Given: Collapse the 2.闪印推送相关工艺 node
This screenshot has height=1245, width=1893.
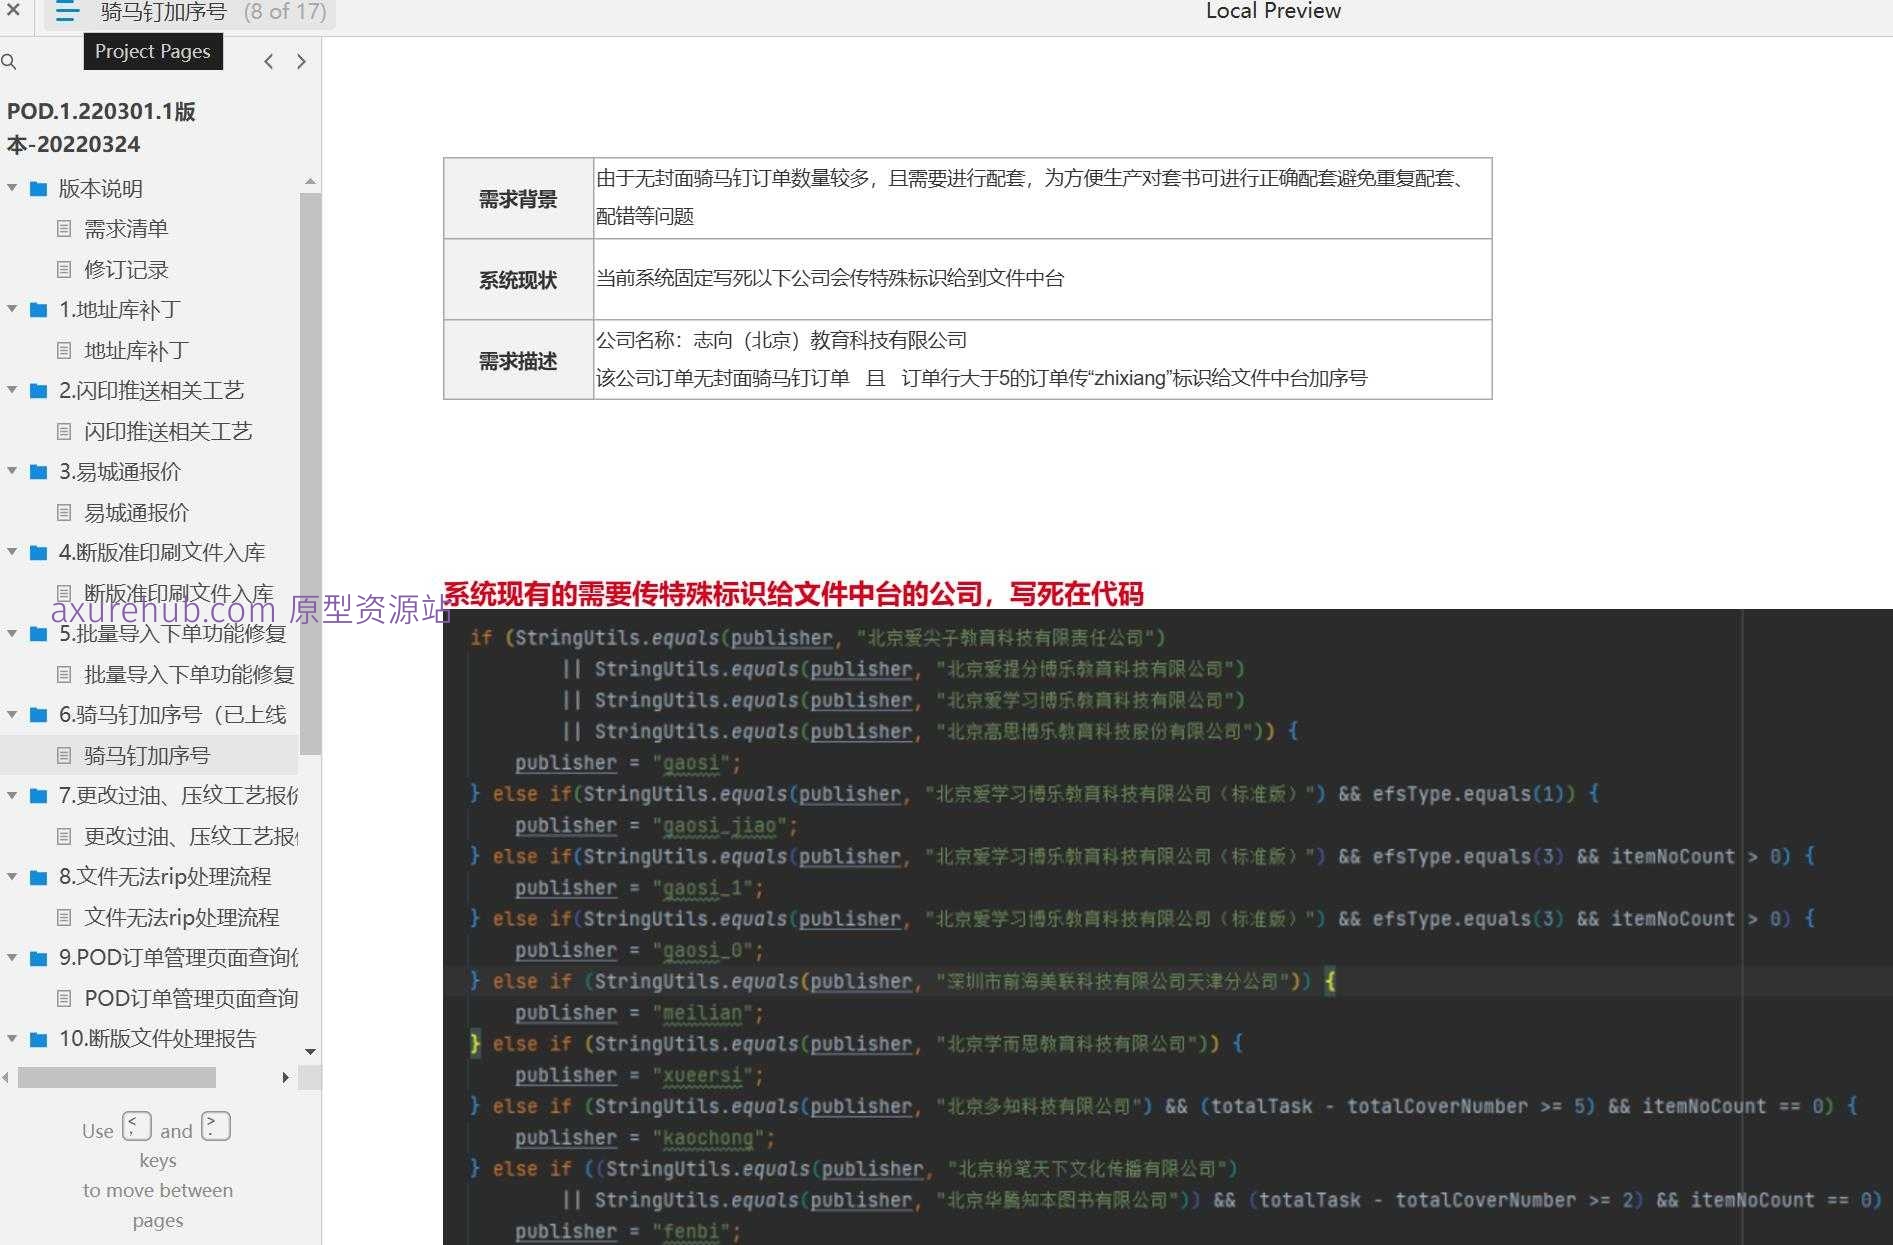Looking at the screenshot, I should pyautogui.click(x=12, y=390).
